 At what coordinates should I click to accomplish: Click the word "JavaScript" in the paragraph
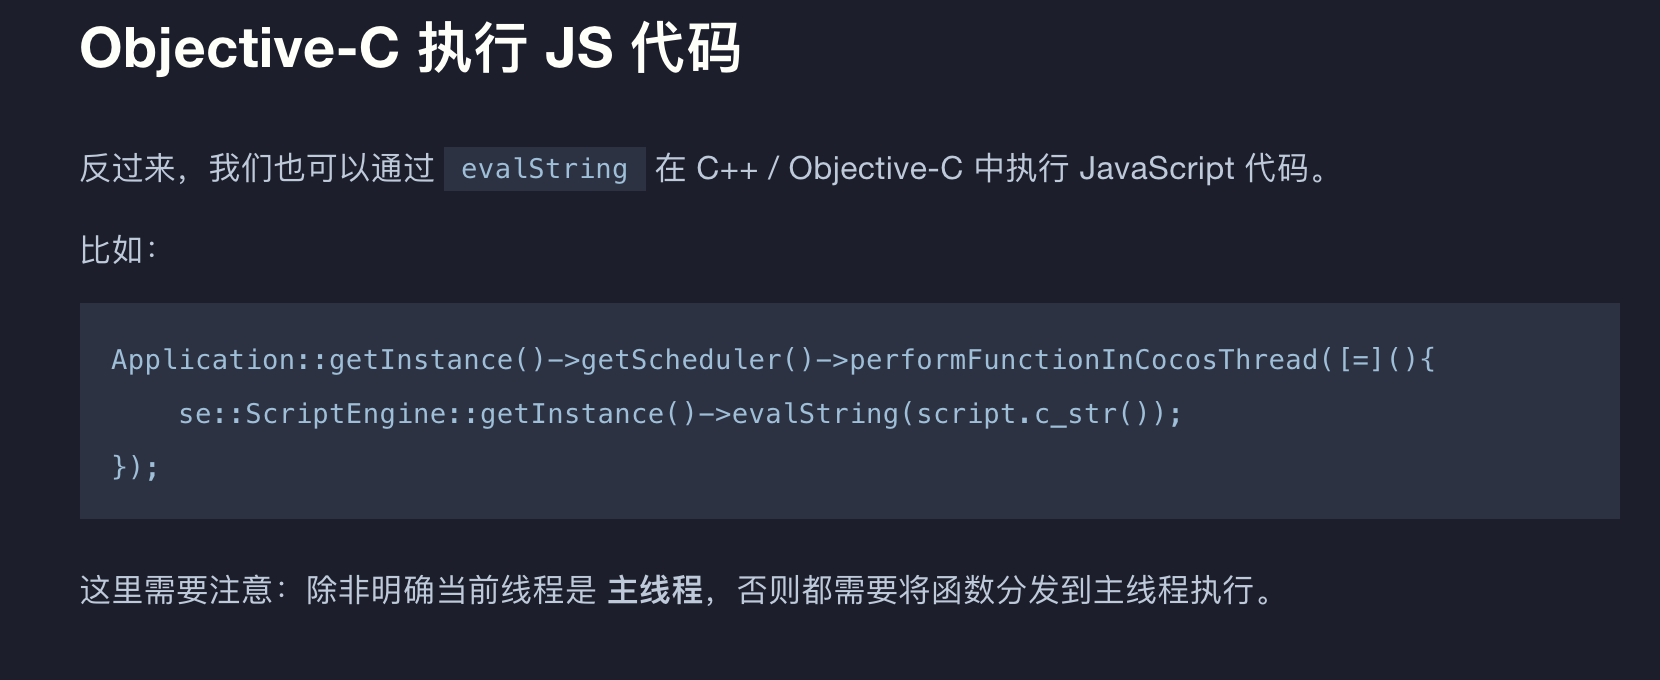[1157, 168]
